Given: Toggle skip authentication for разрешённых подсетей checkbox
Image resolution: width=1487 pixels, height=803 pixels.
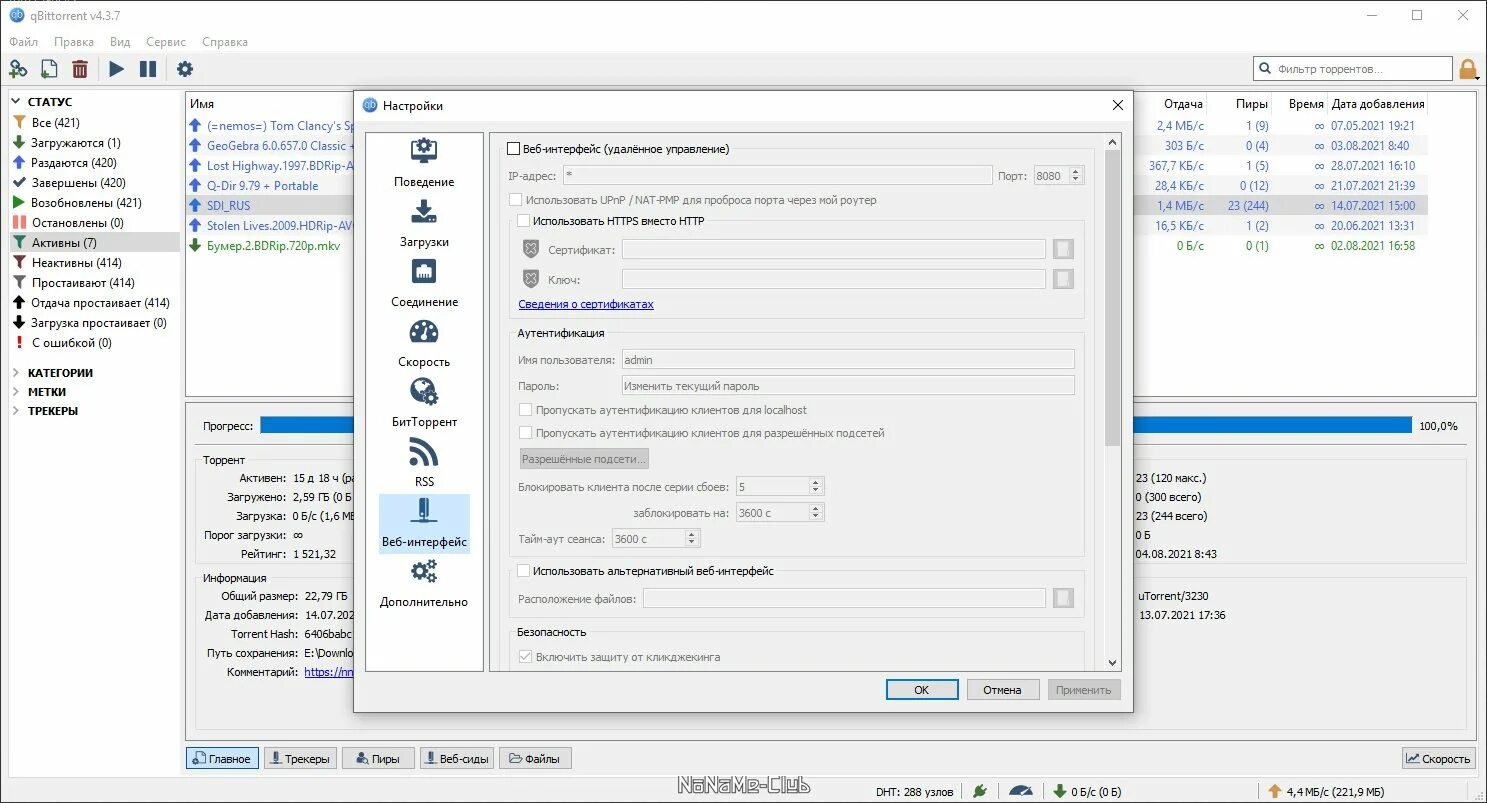Looking at the screenshot, I should click(526, 433).
